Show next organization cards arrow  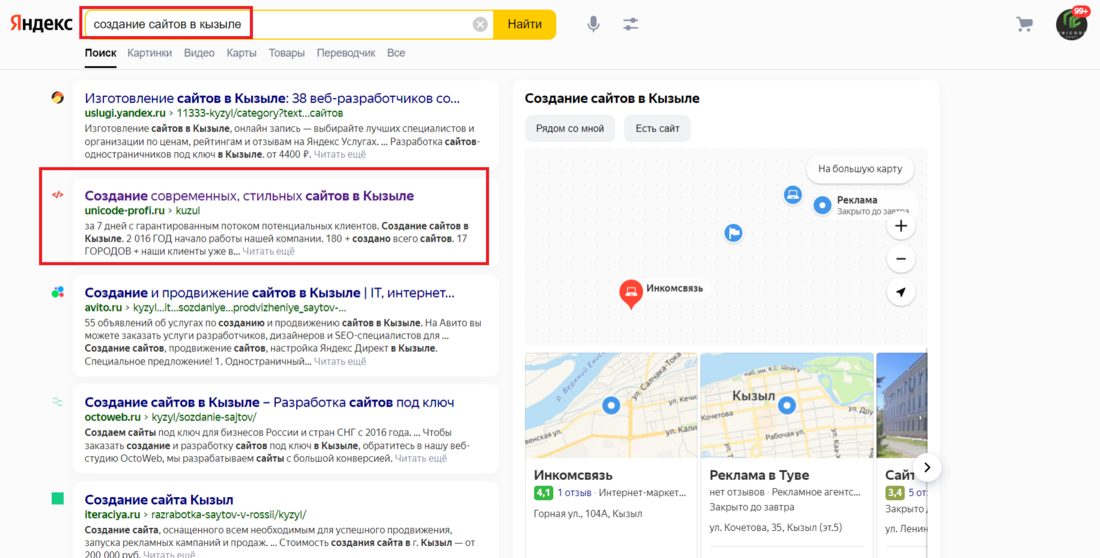click(927, 467)
